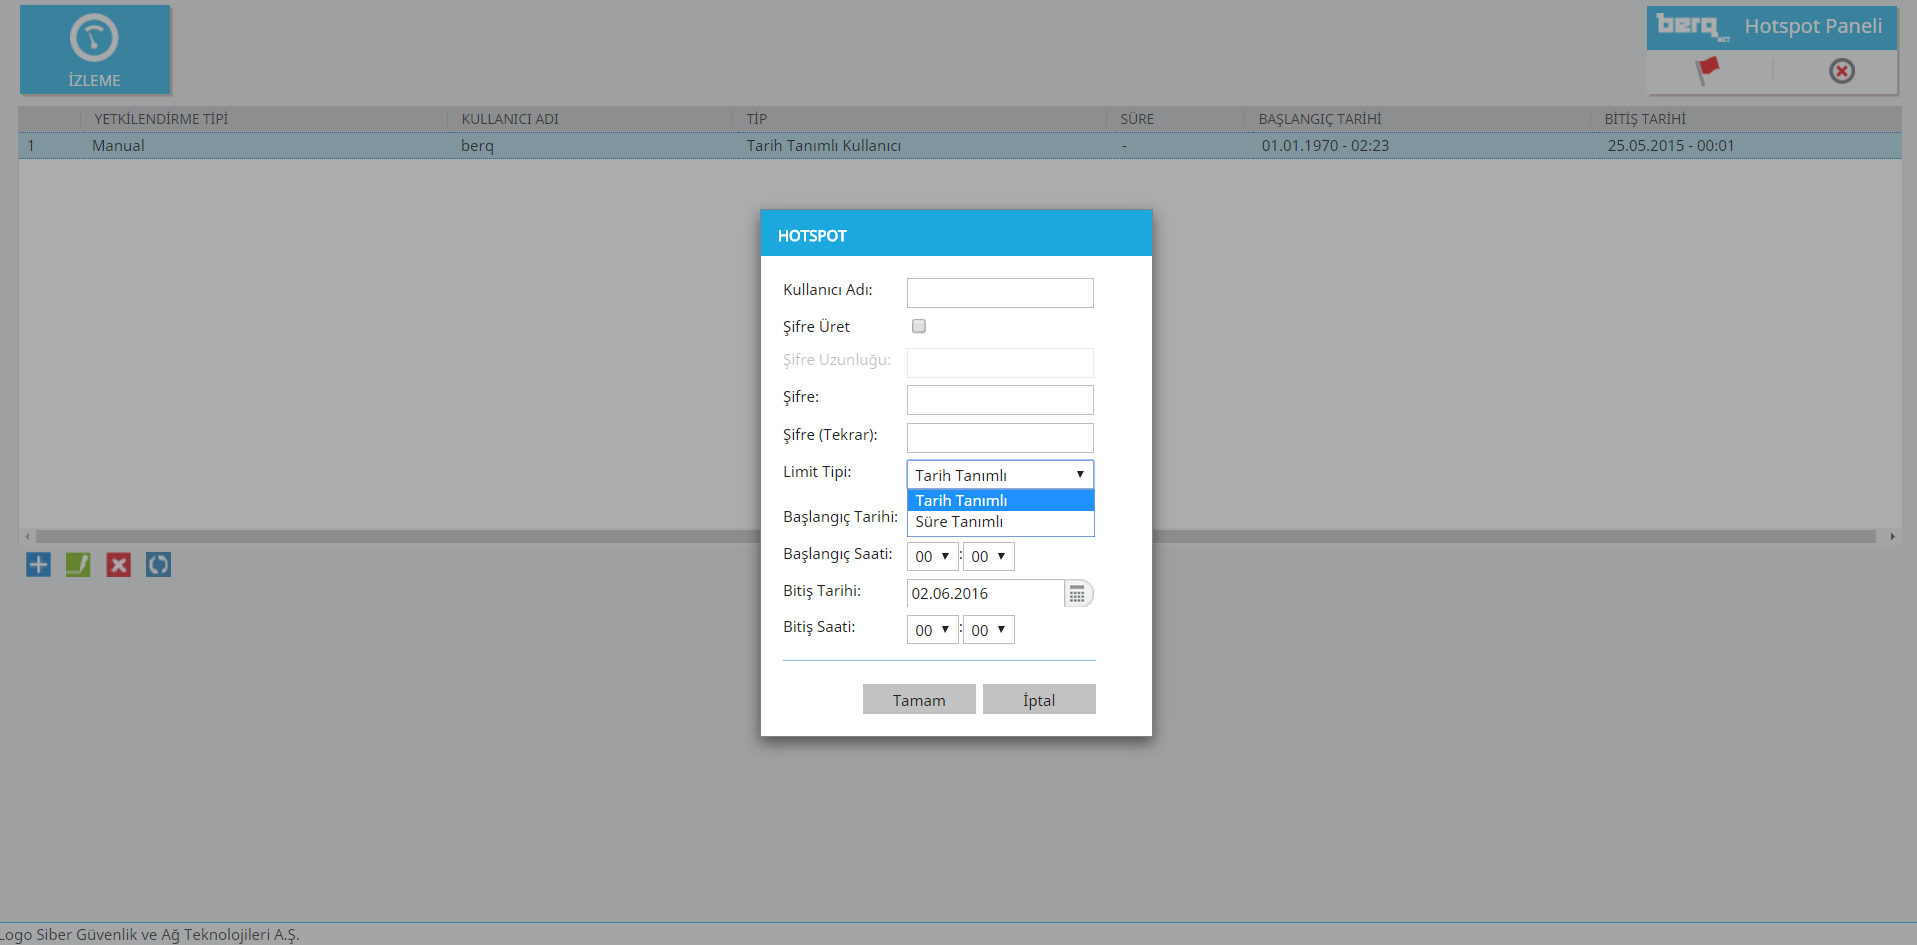Click the '01.01.1970 - 02:23' cell
This screenshot has width=1917, height=945.
pyautogui.click(x=1325, y=146)
